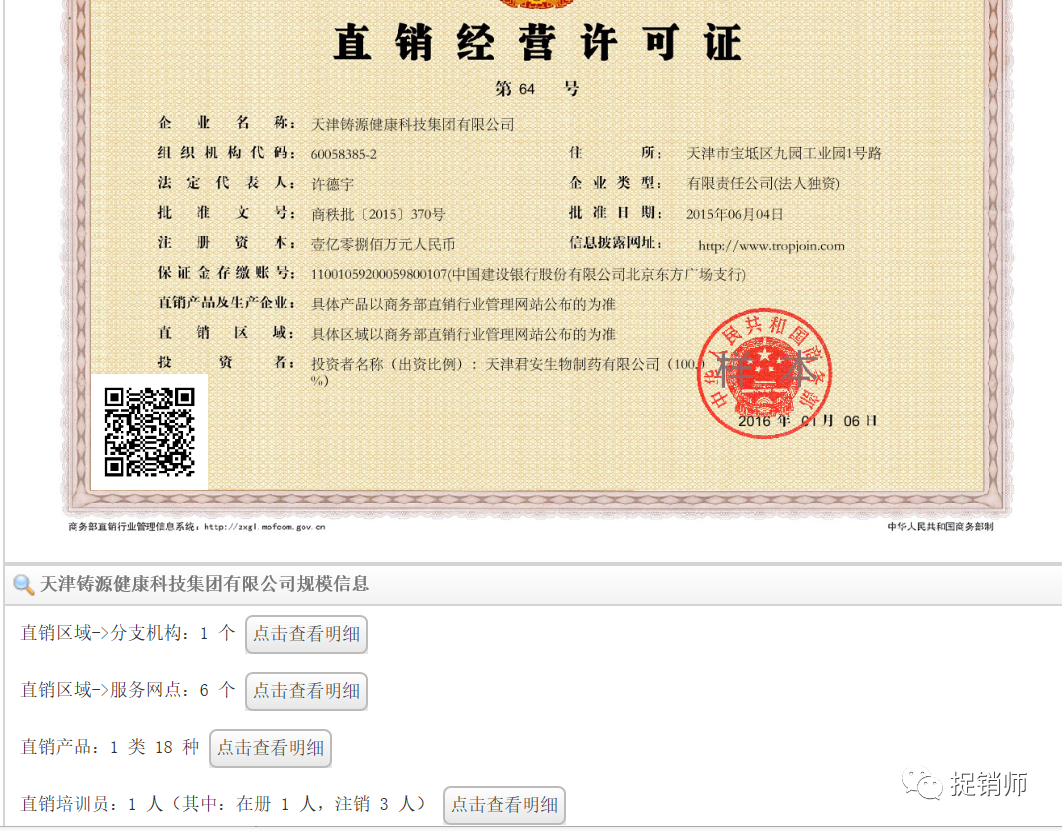The width and height of the screenshot is (1062, 831).
Task: Open 直销培训员 trainer details button
Action: point(504,805)
